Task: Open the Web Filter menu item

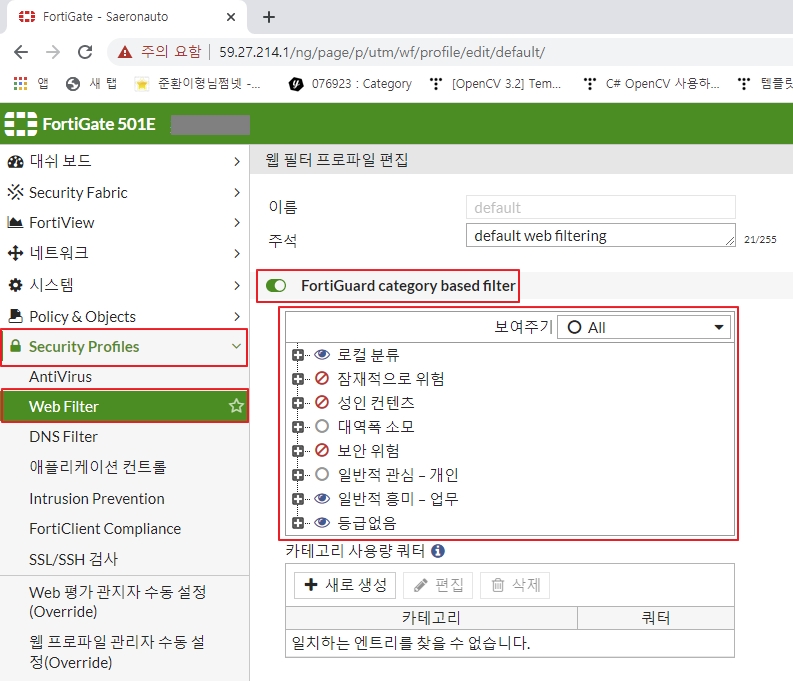Action: pyautogui.click(x=124, y=406)
